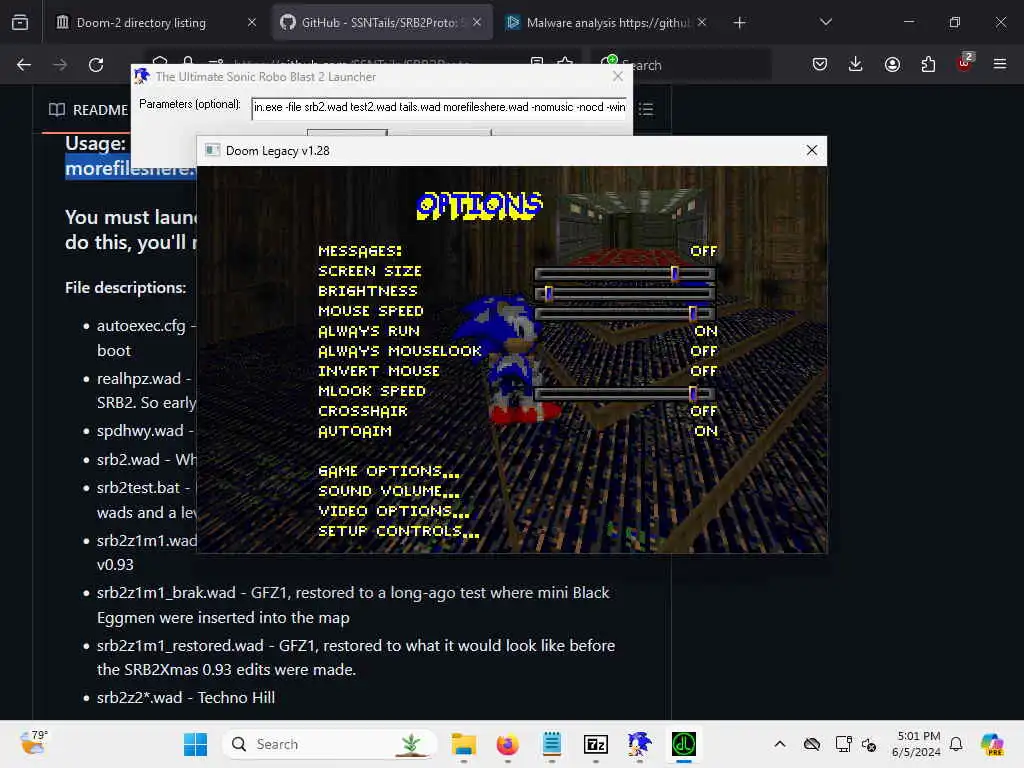Switch to the GitHub SSNTails/SRB2Proto tab
Screen dimensions: 1024x768
click(383, 23)
